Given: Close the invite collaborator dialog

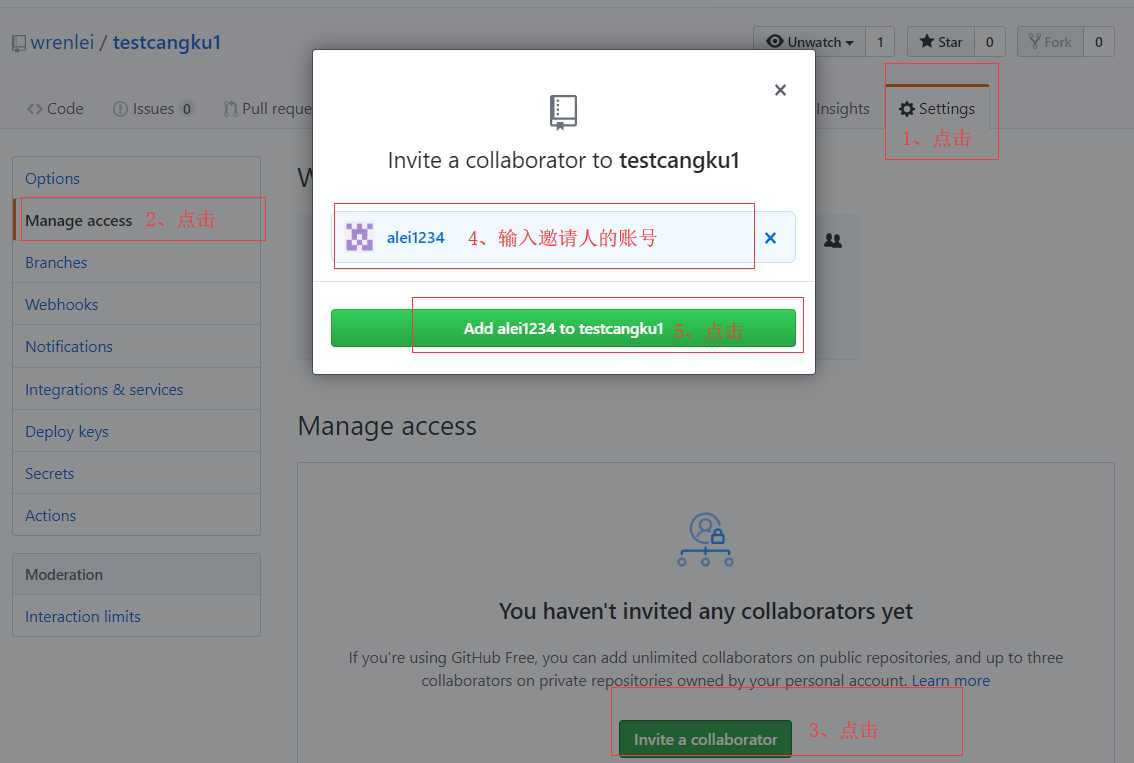Looking at the screenshot, I should click(780, 90).
